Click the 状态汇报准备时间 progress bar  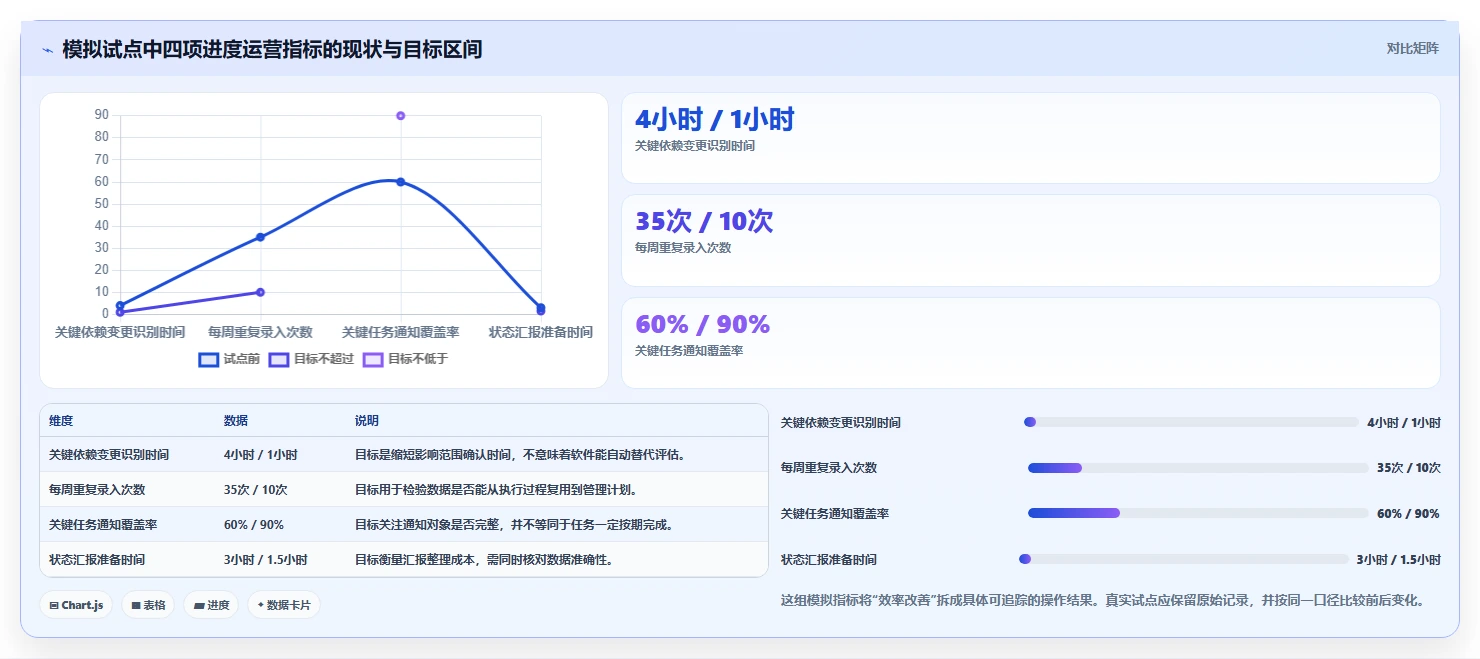(1183, 559)
